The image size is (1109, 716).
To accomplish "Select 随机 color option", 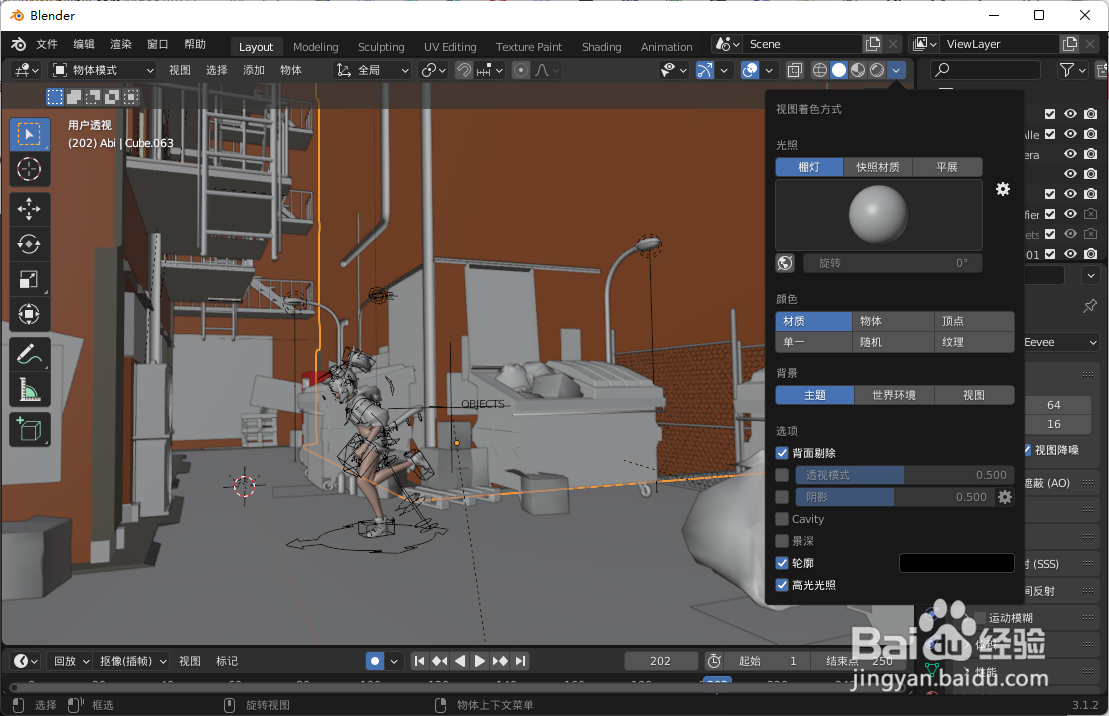I will tap(893, 342).
